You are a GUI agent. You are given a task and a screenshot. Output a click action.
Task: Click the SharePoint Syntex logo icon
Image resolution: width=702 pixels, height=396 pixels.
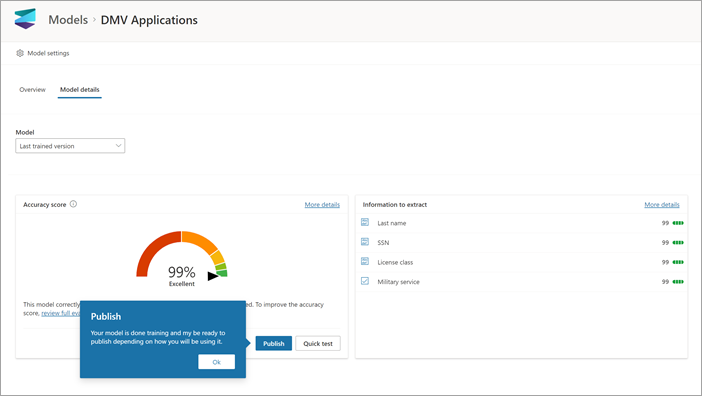pos(25,19)
